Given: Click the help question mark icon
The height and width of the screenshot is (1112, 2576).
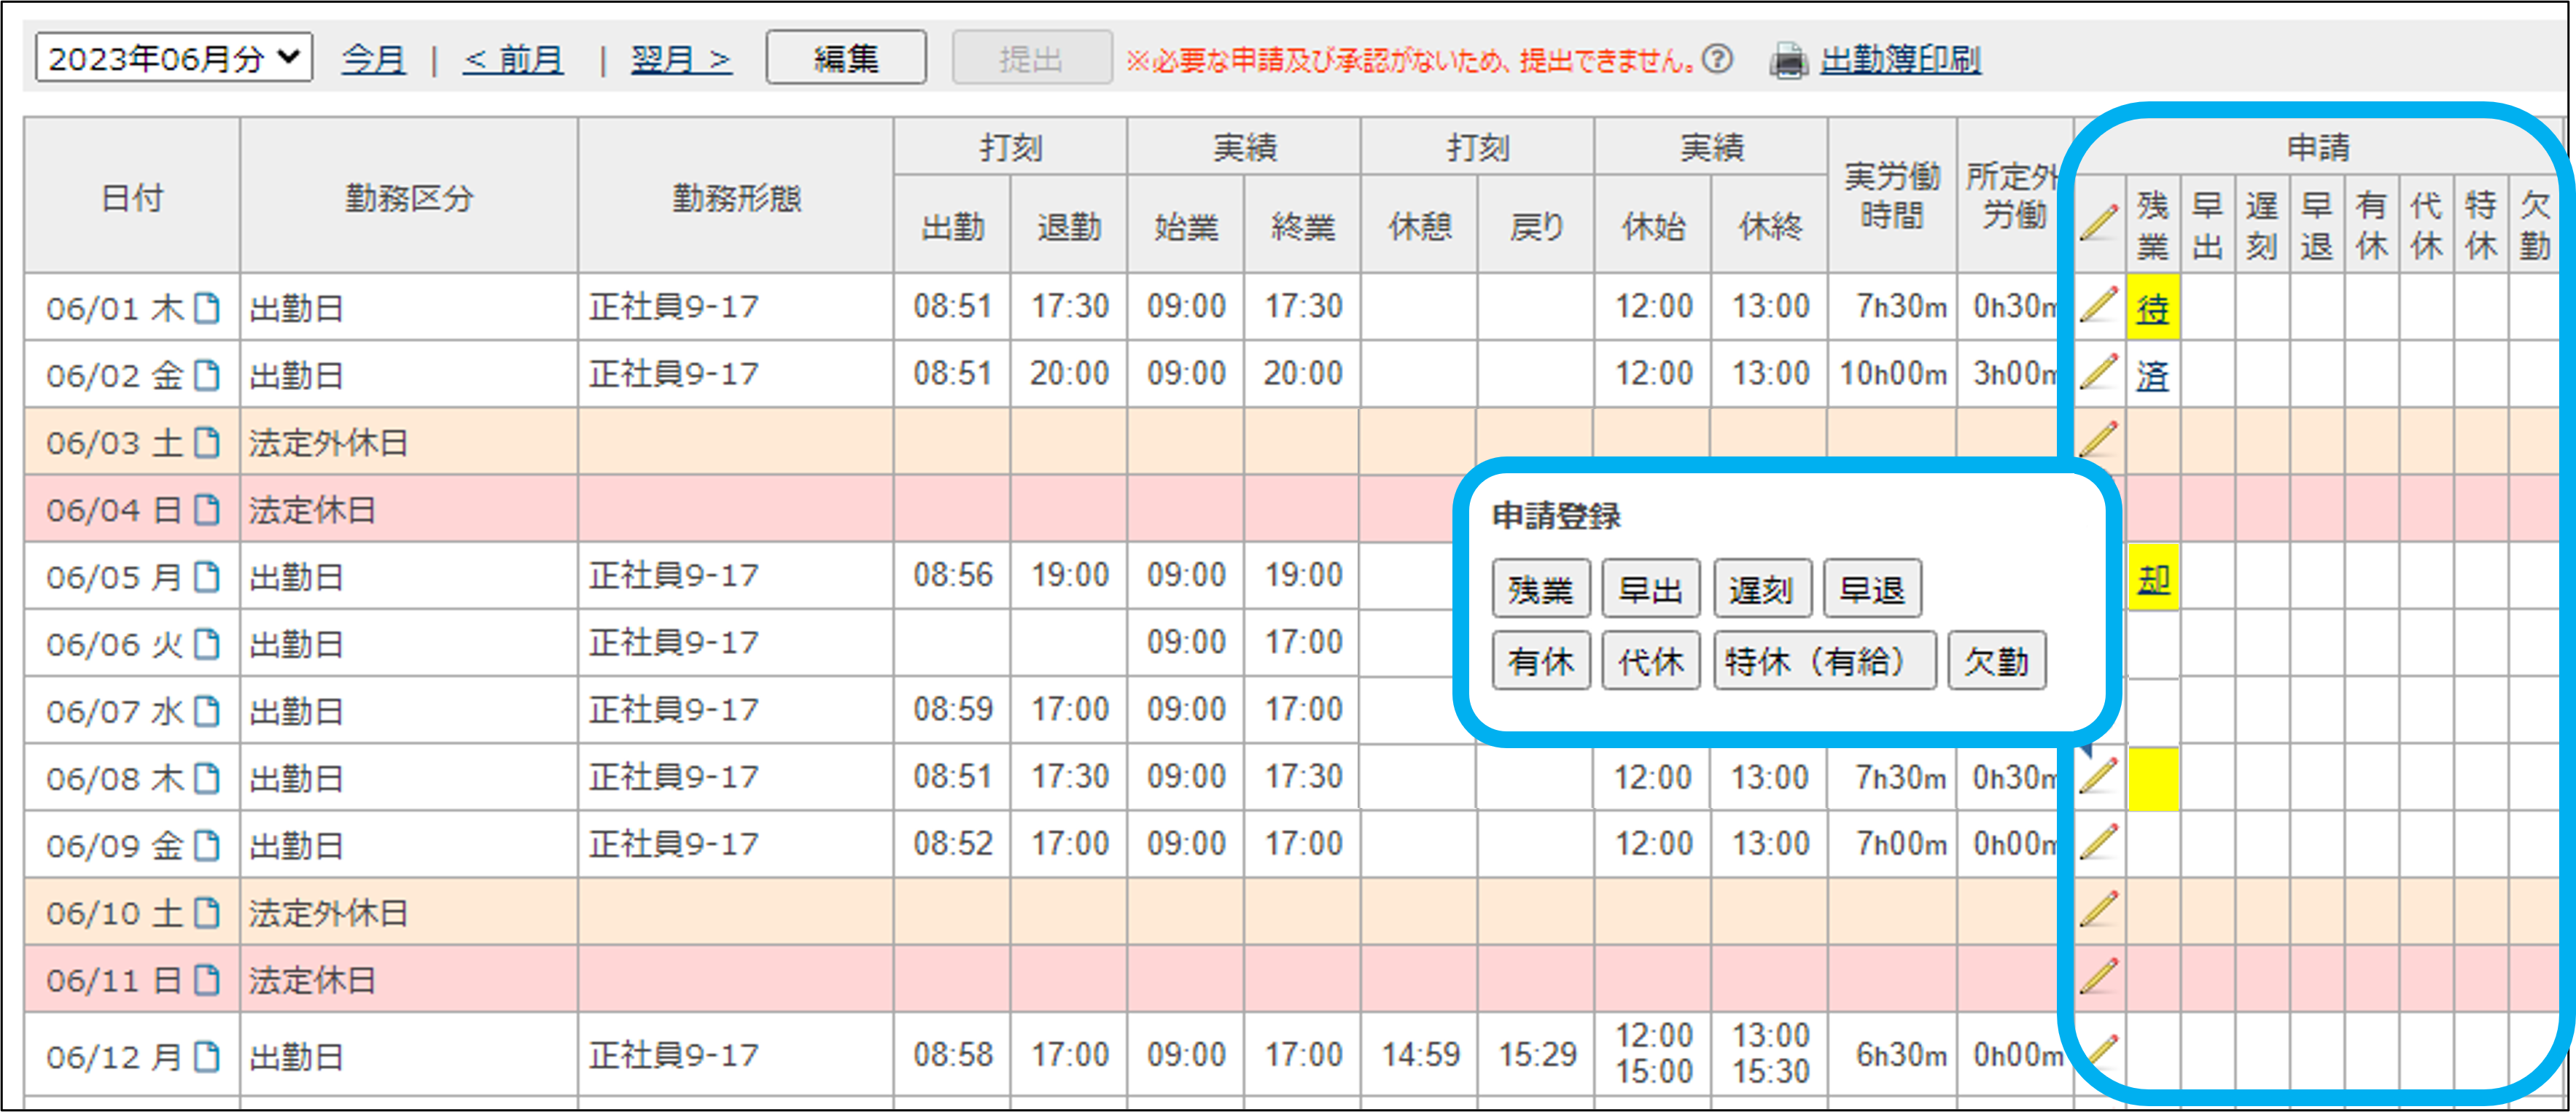Looking at the screenshot, I should tap(1718, 60).
